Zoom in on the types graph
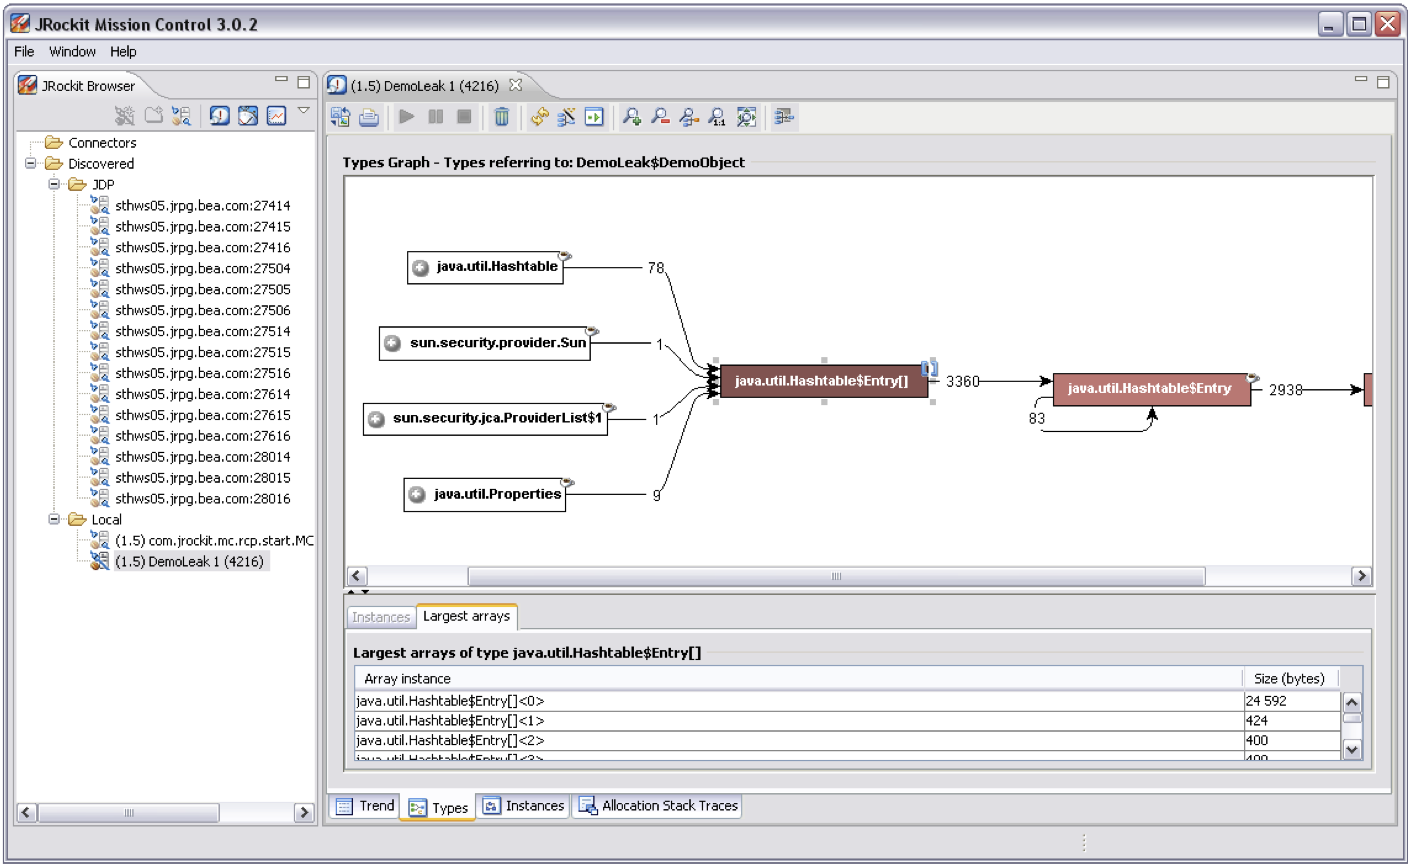 632,117
